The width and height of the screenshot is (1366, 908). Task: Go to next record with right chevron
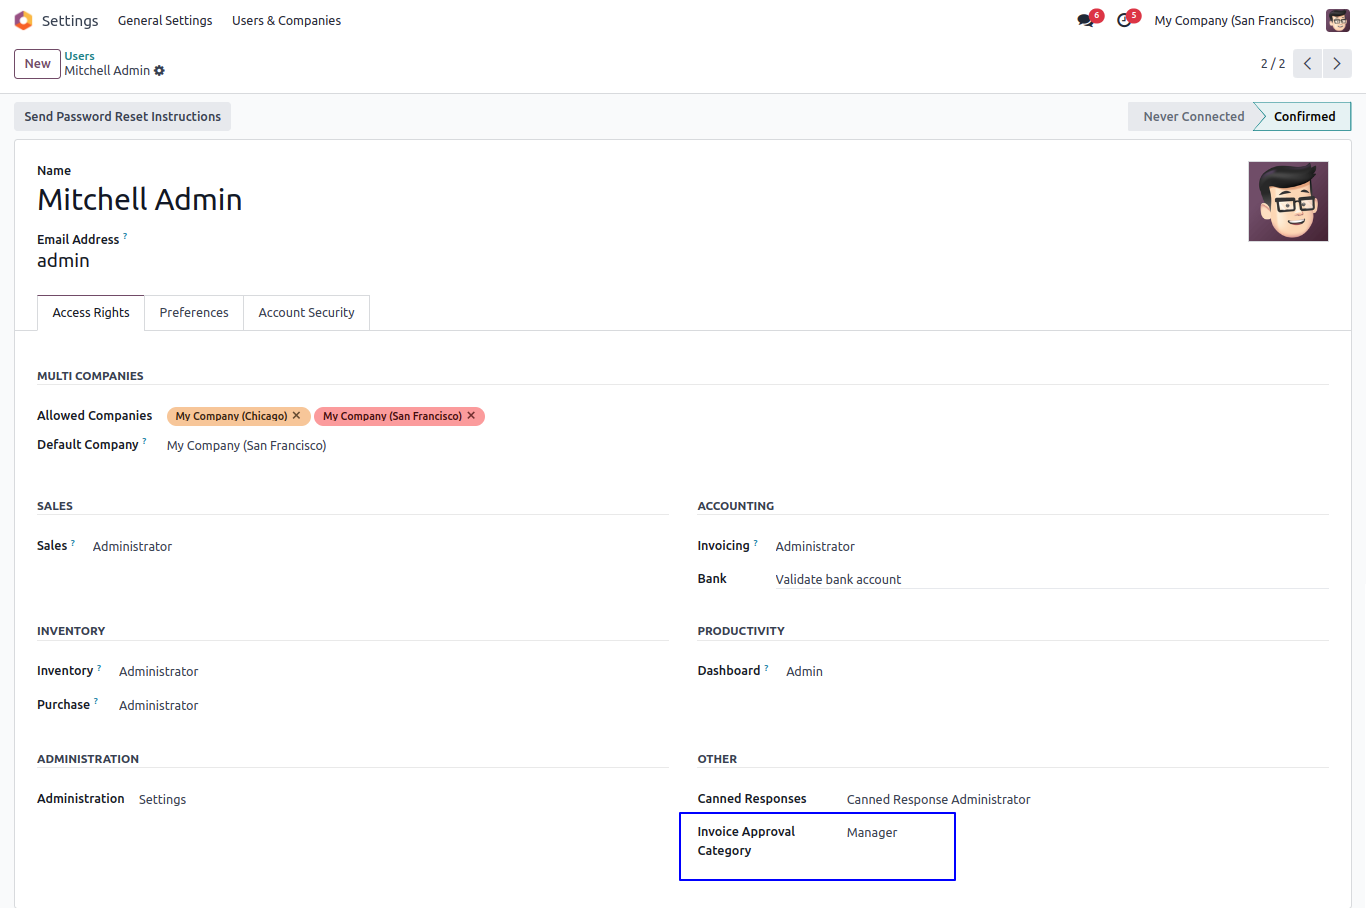[1337, 64]
